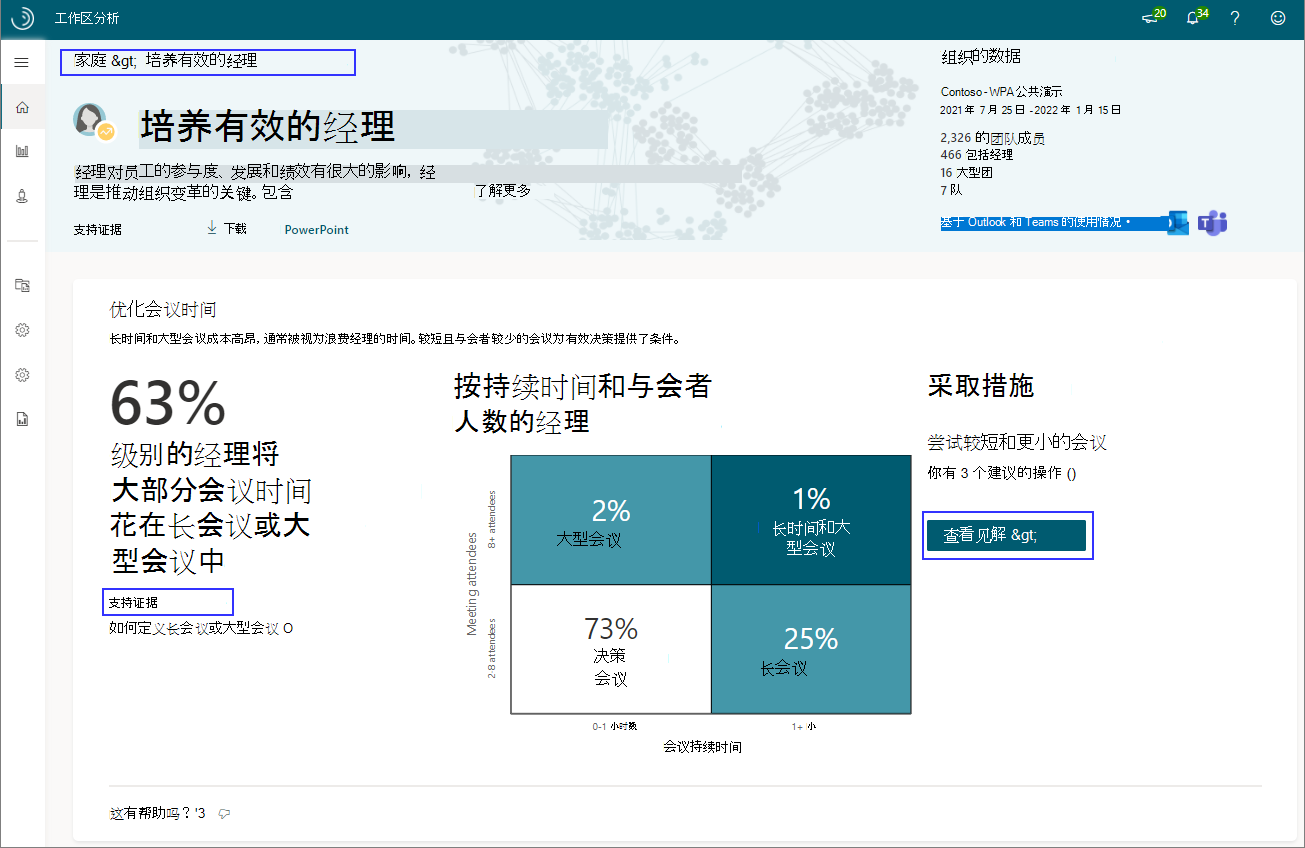This screenshot has height=848, width=1305.
Task: Click the 1% 长时间和大型会议 matrix cell
Action: click(x=812, y=520)
